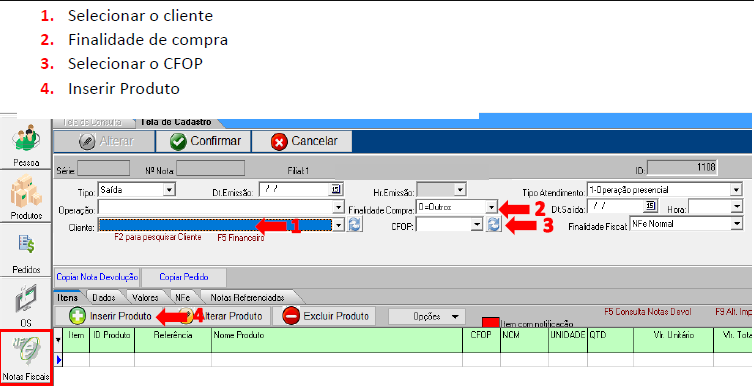Click the Nº Nota input field
Image resolution: width=754 pixels, height=390 pixels.
pos(210,168)
